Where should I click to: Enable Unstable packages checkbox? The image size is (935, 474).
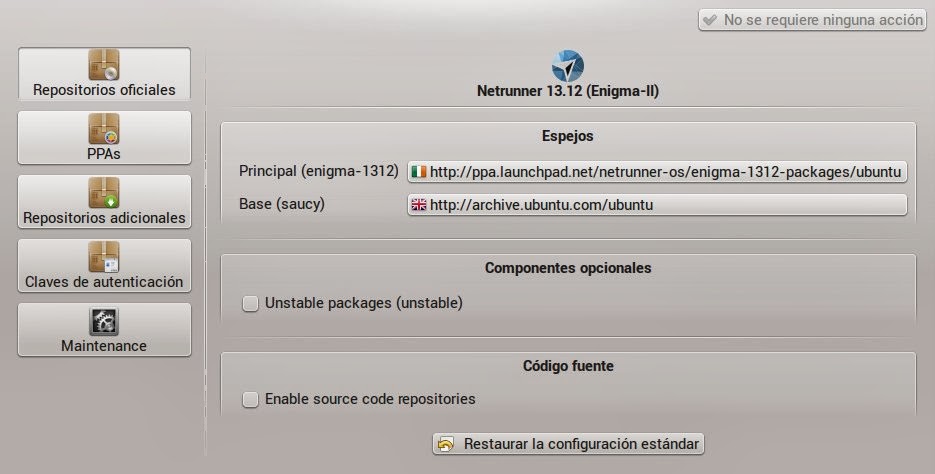tap(250, 303)
